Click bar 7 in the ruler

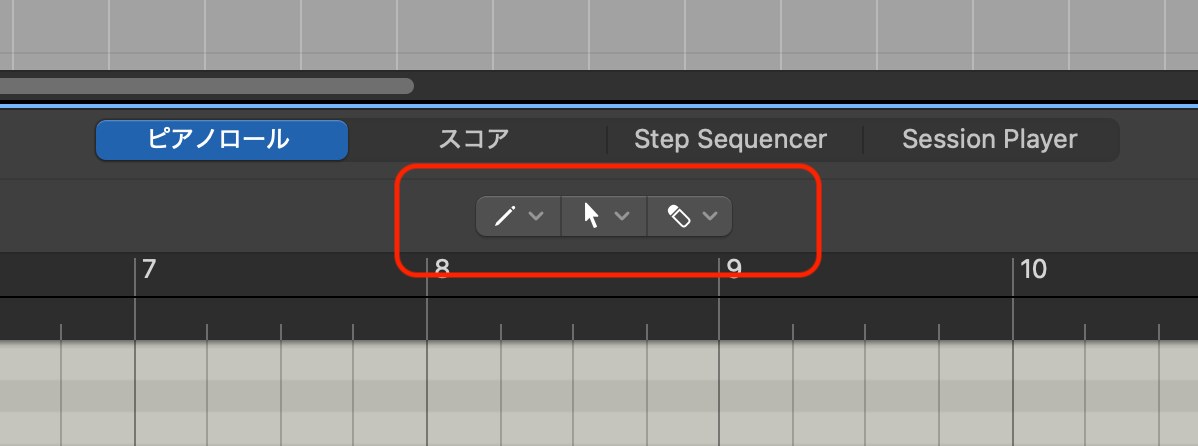coord(149,270)
